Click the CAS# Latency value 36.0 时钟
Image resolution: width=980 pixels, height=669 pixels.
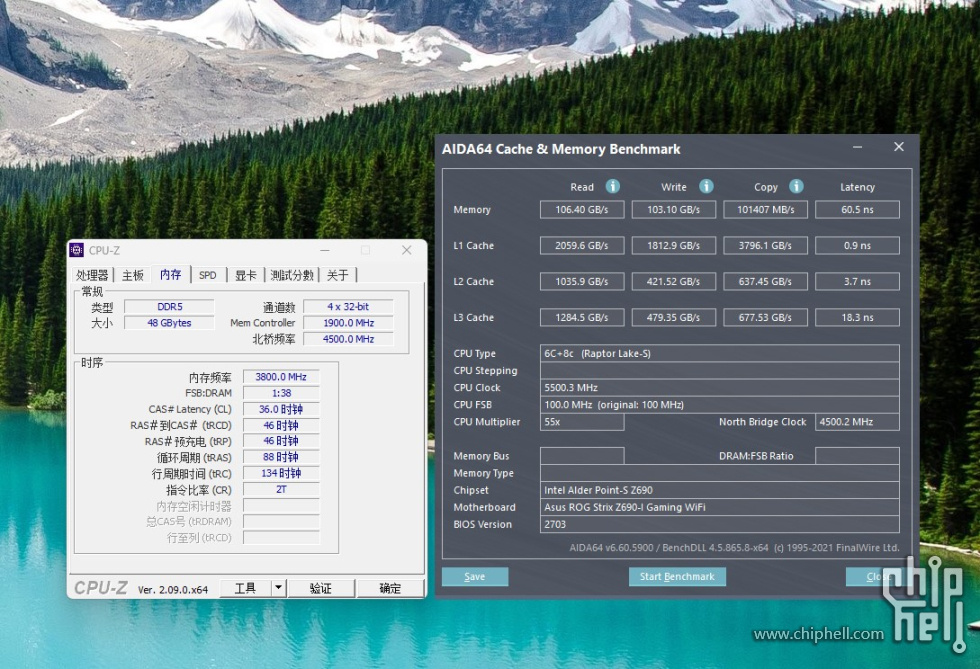281,409
